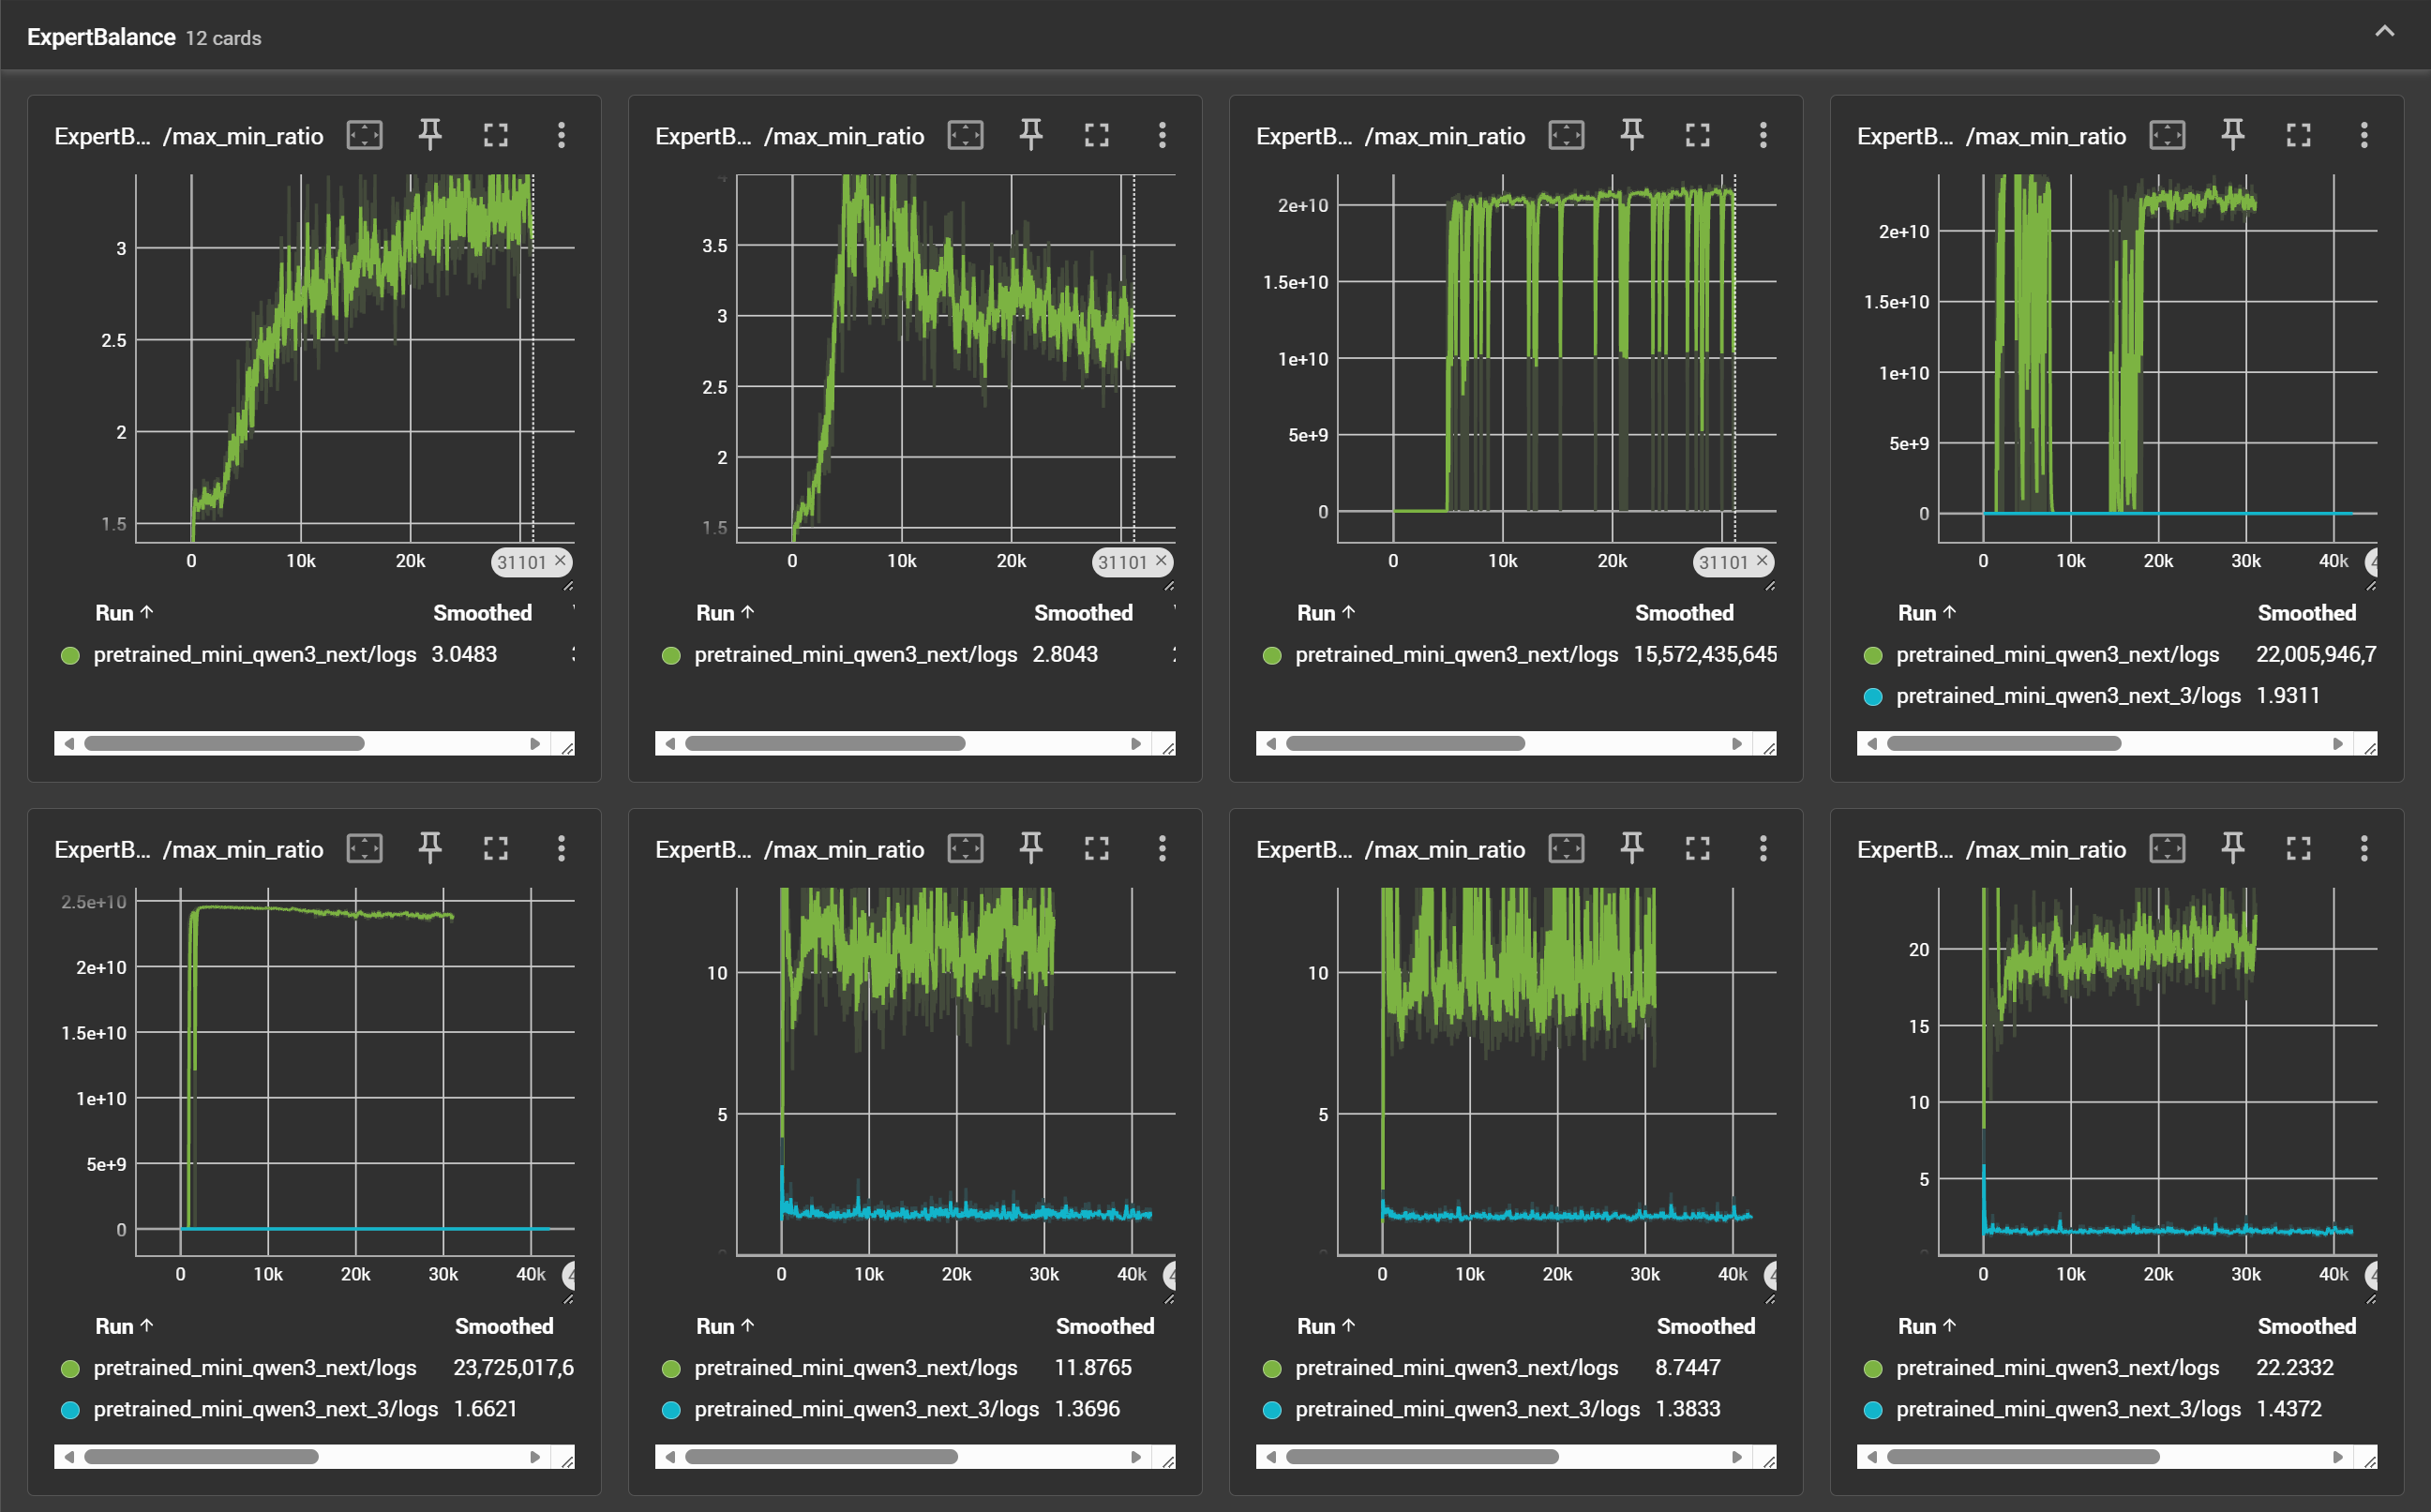Collapse the ExpertBalance section
Screen dimensions: 2431x1512
(2384, 32)
